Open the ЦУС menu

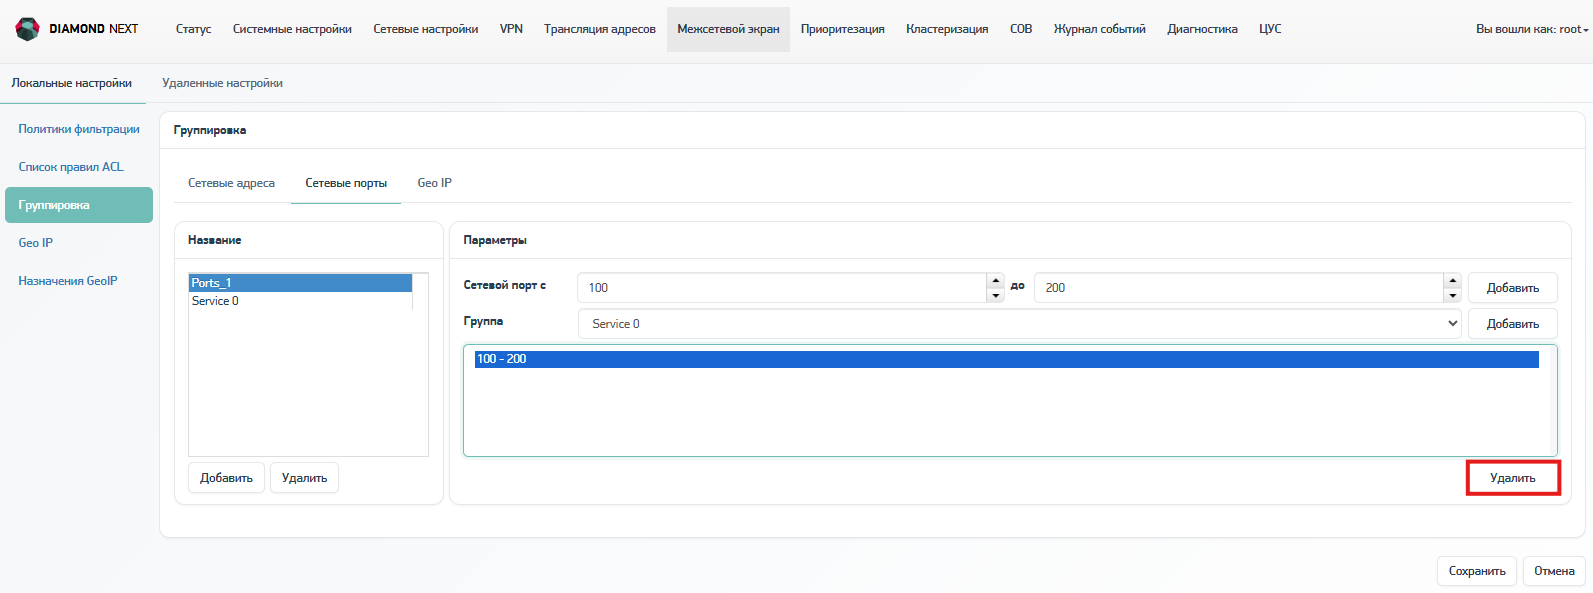1270,29
